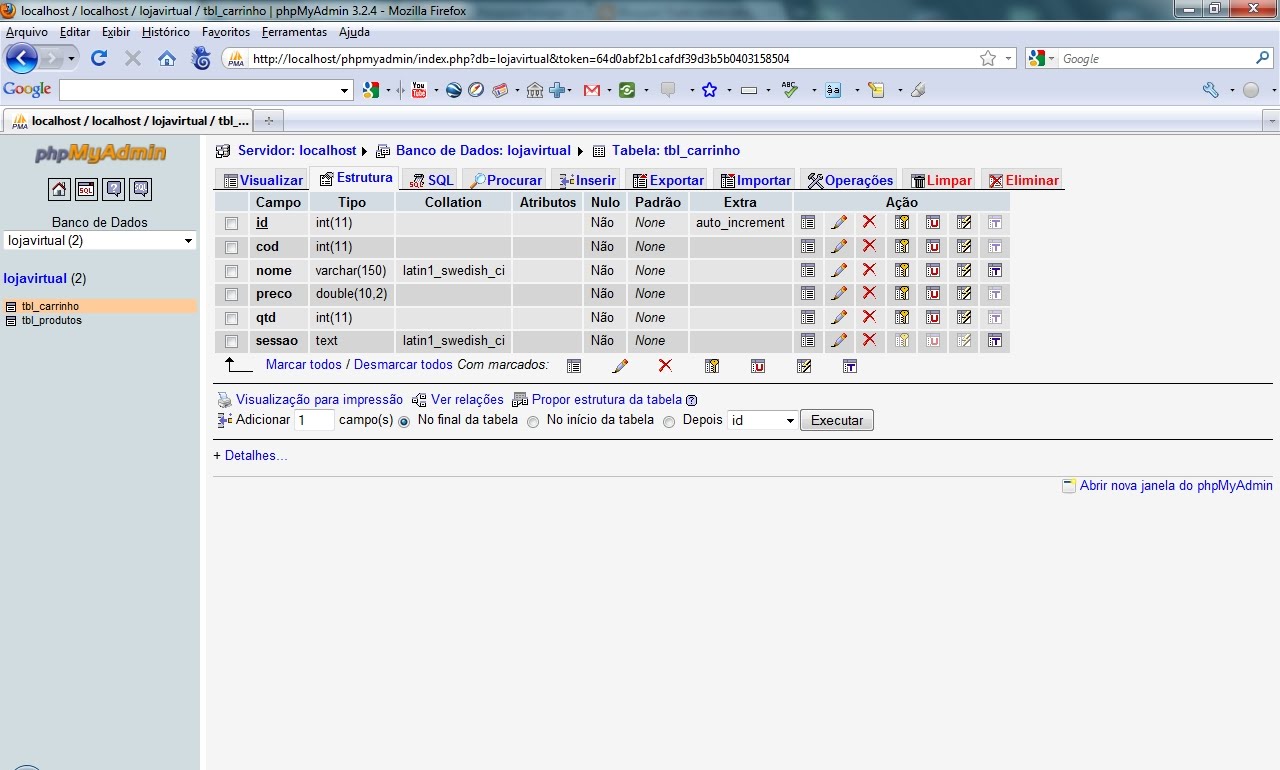Switch to the SQL tab
This screenshot has height=770, width=1280.
click(430, 179)
